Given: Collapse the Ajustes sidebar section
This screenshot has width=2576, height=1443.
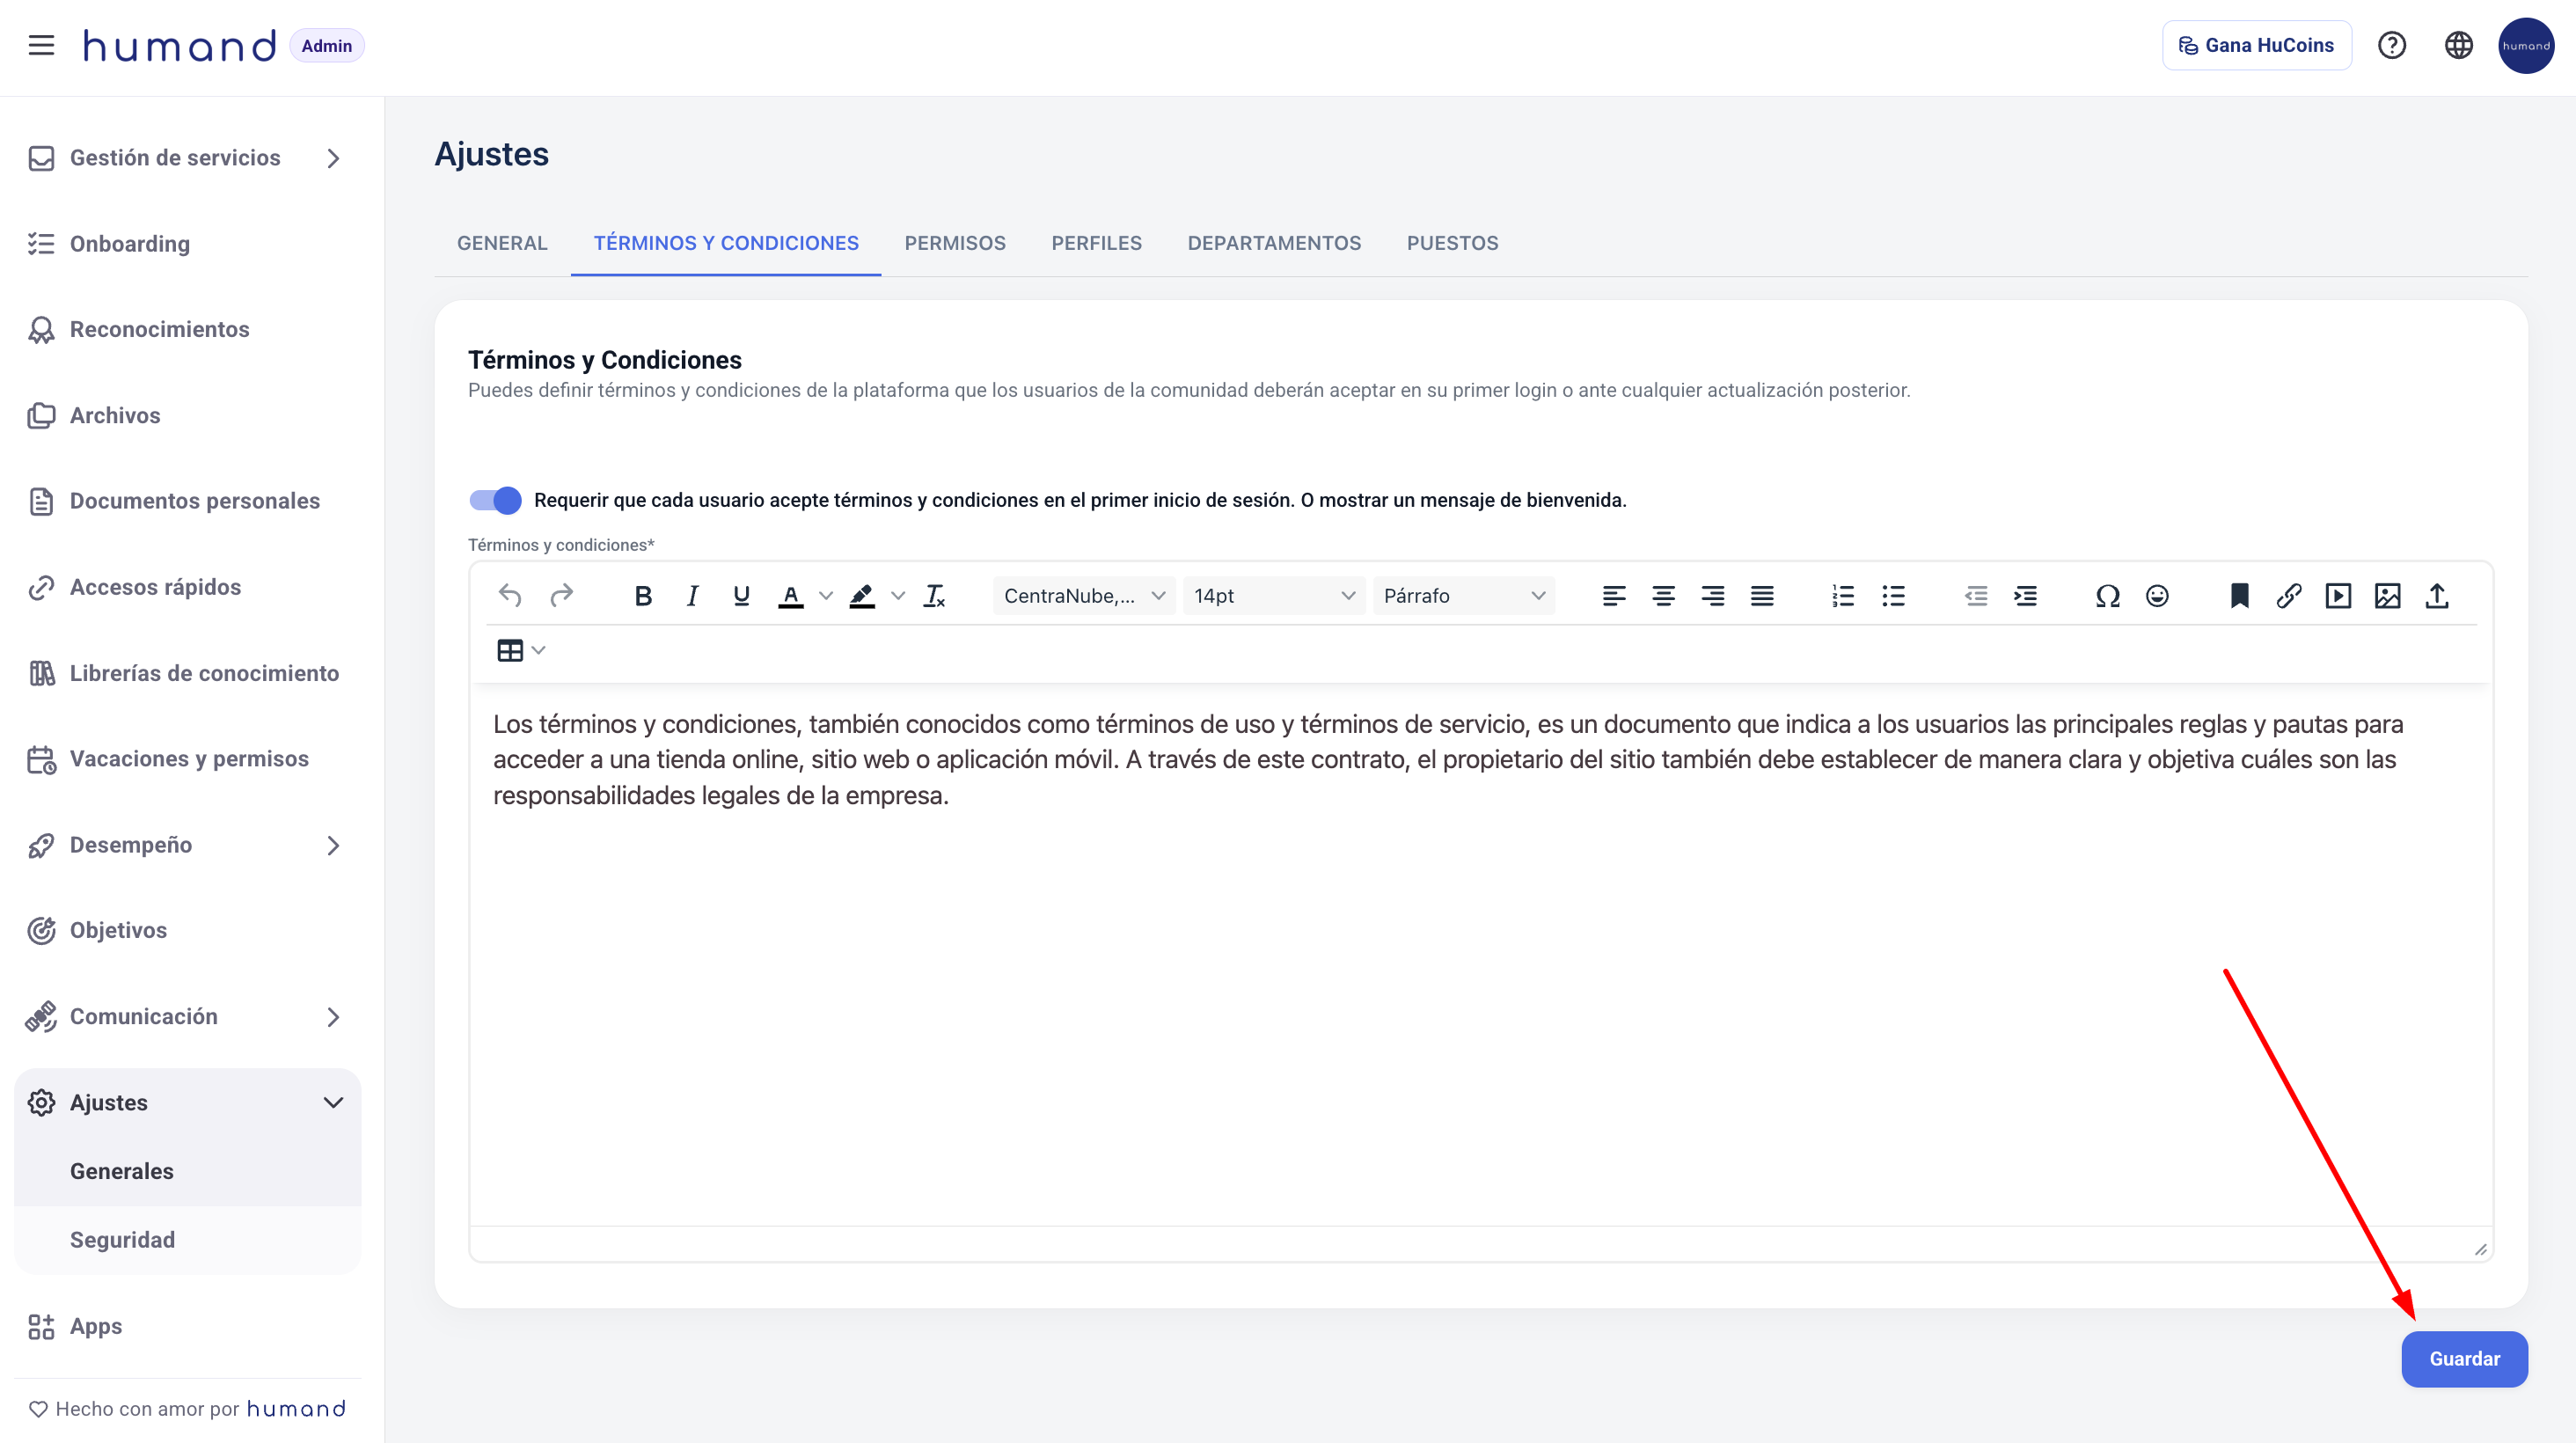Looking at the screenshot, I should click(x=333, y=1102).
